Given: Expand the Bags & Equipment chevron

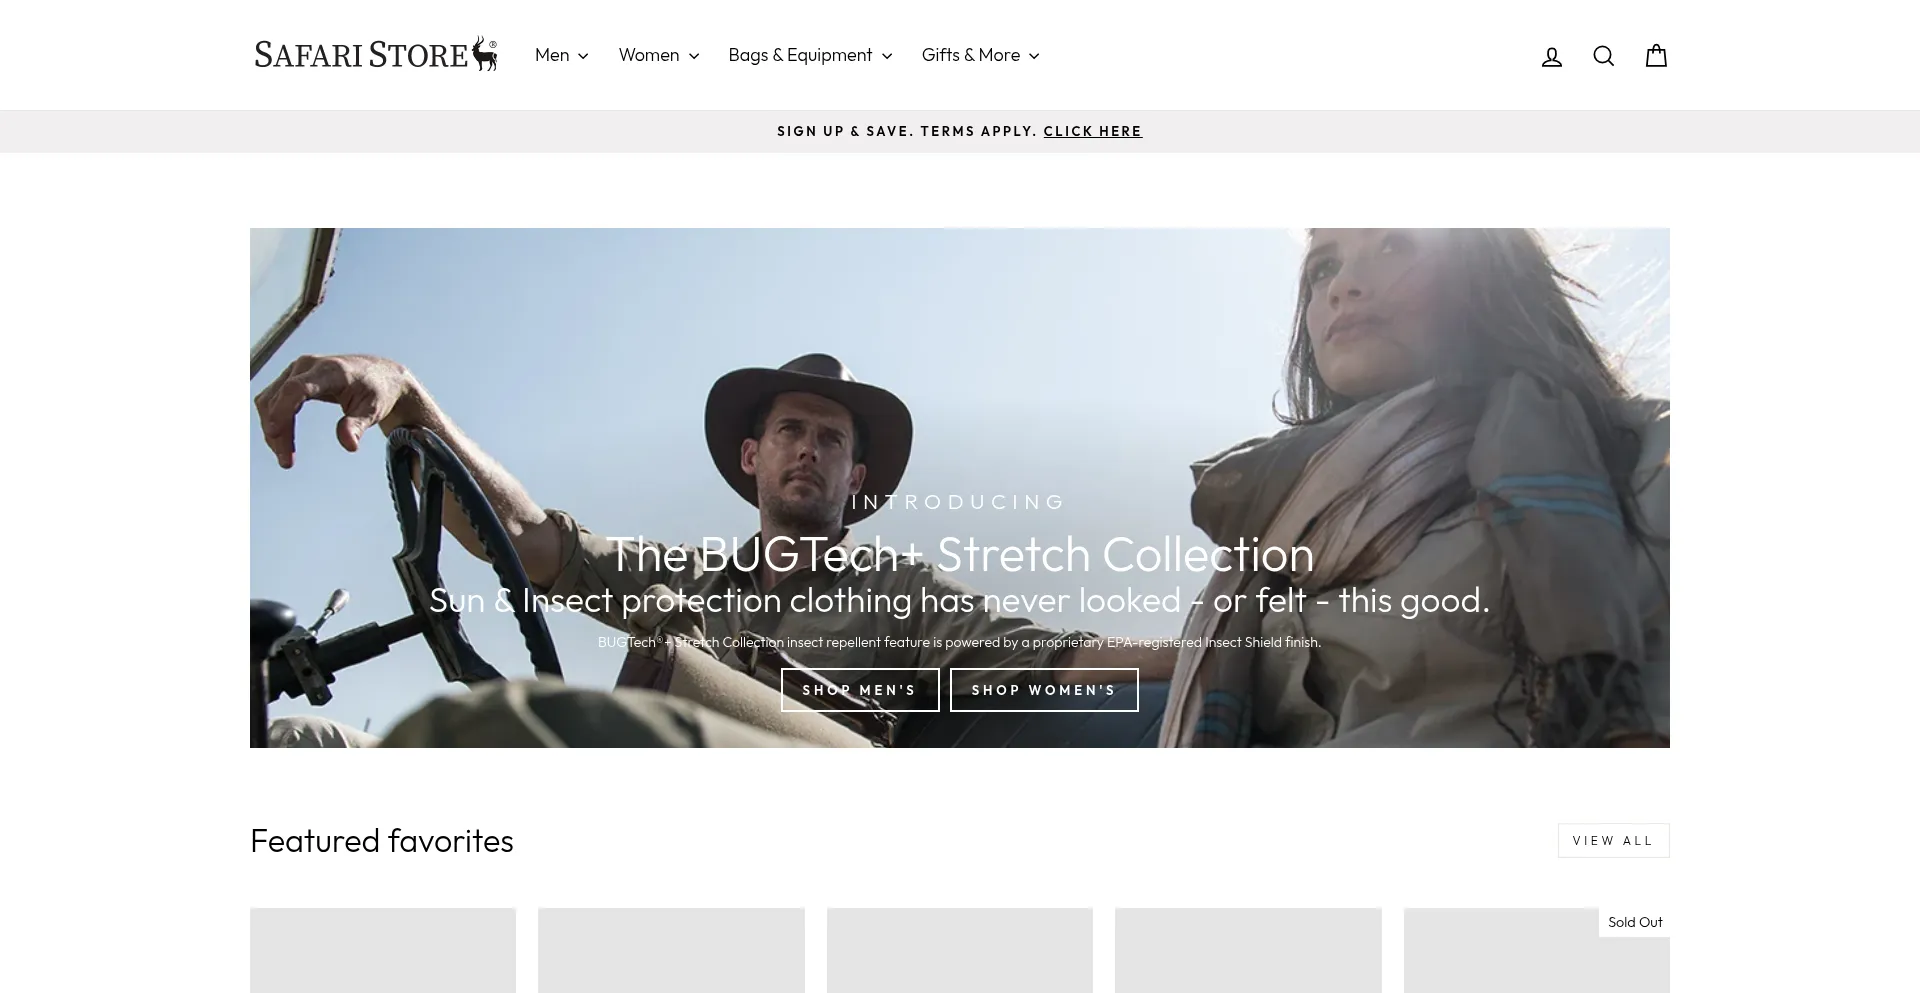Looking at the screenshot, I should (x=887, y=56).
